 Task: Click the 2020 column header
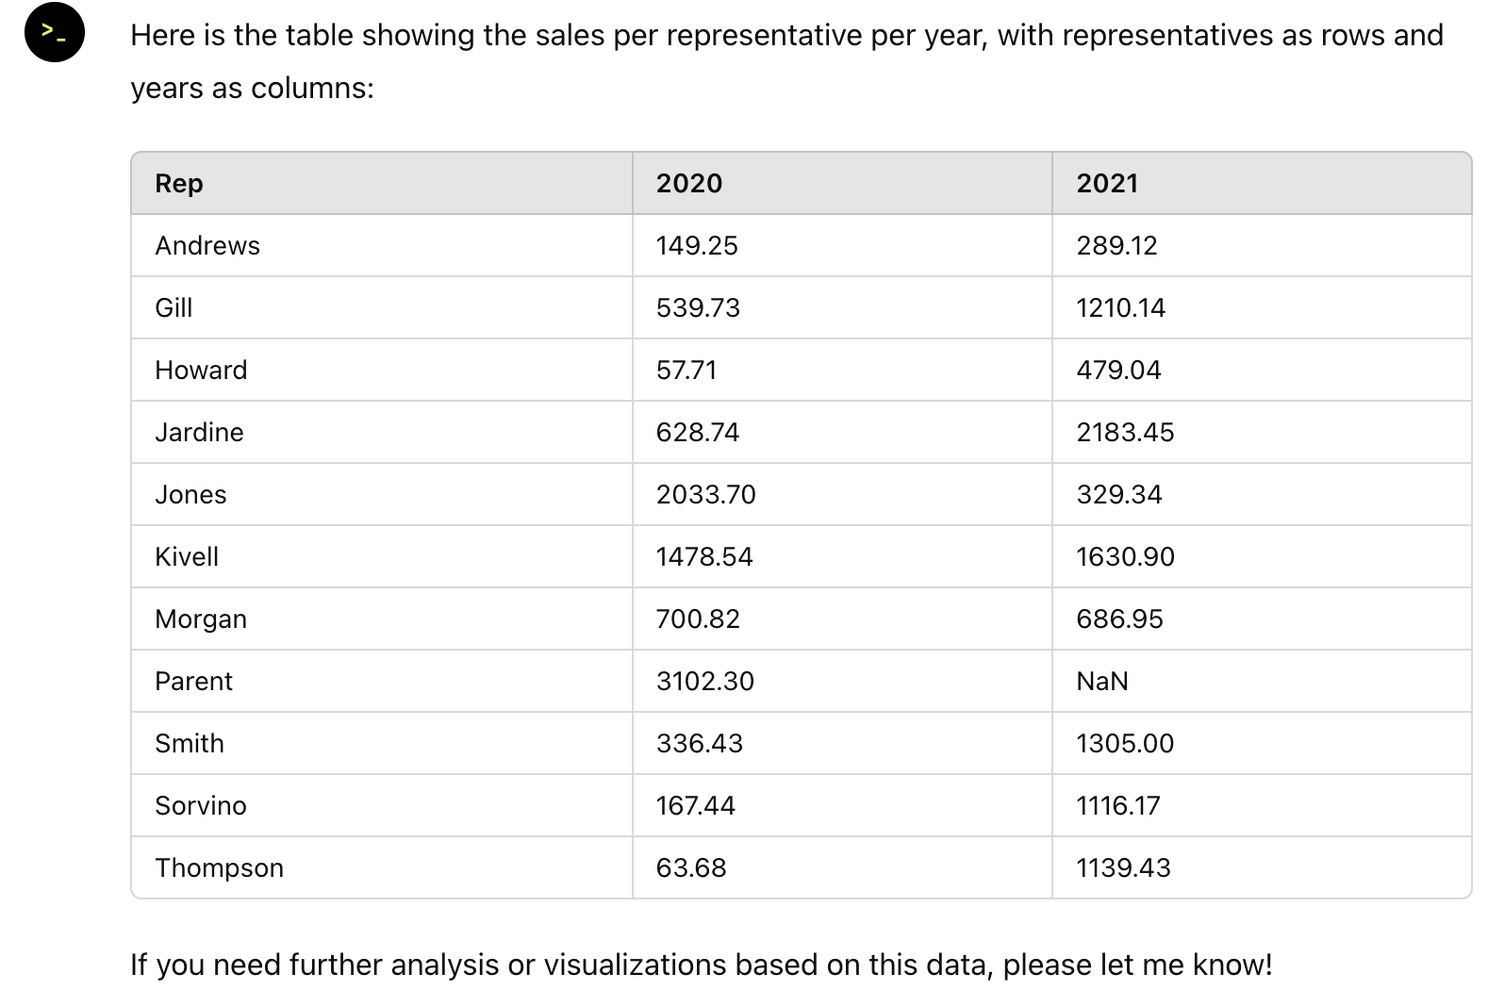tap(689, 183)
